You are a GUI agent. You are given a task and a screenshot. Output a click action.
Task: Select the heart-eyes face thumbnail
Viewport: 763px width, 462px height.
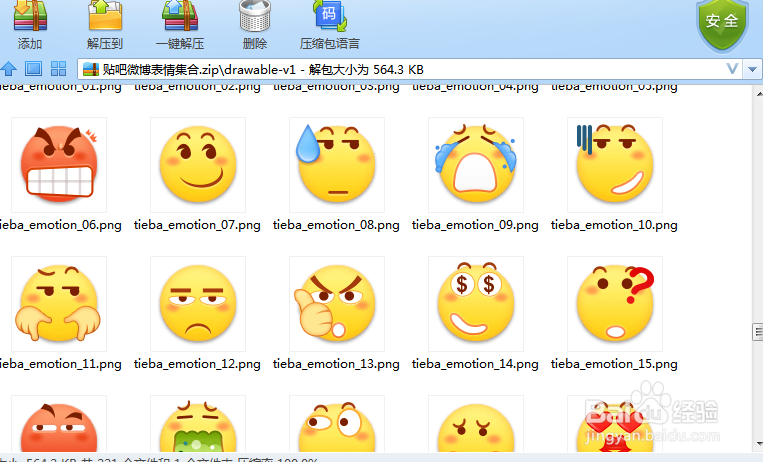pos(615,424)
